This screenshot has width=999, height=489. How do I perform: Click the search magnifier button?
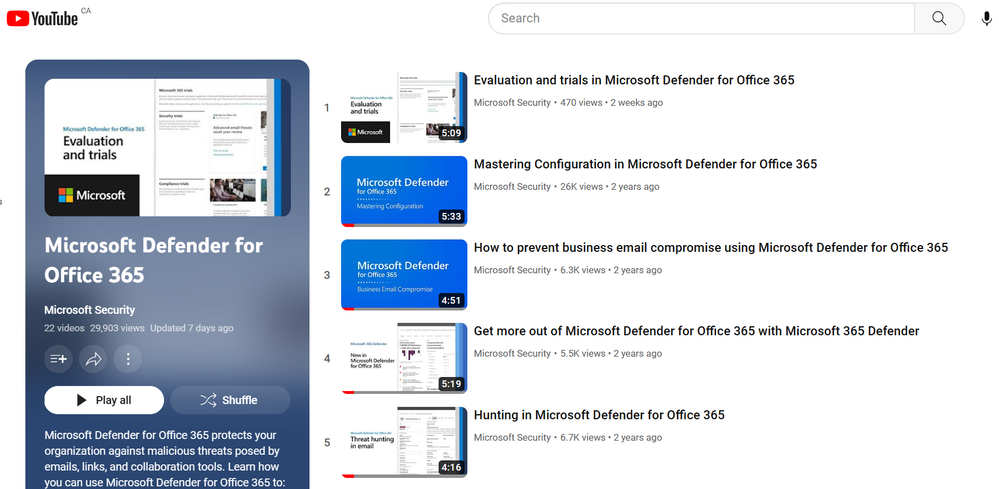[939, 18]
